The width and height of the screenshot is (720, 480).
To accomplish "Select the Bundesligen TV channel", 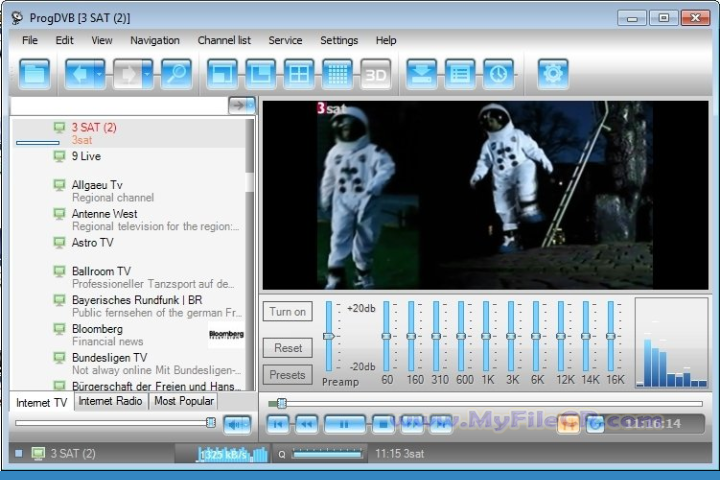I will (x=129, y=364).
